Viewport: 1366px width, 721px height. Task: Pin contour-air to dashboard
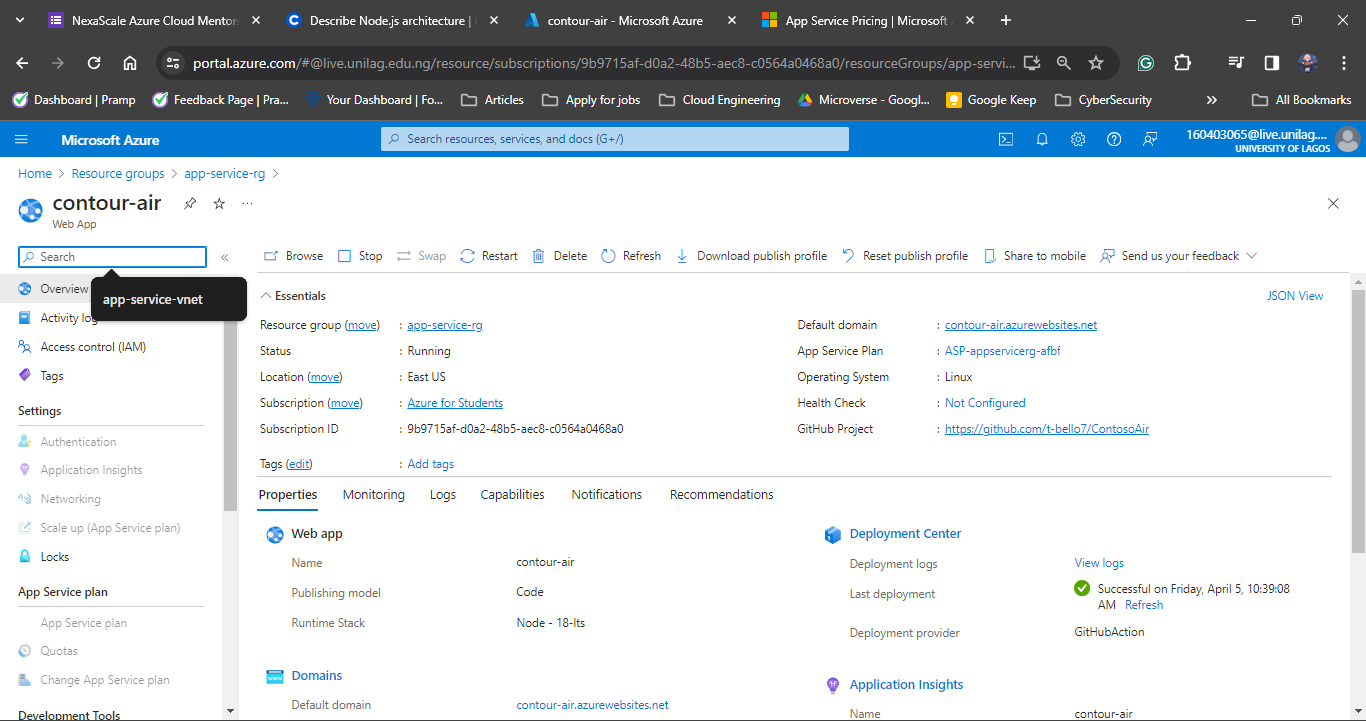coord(190,203)
